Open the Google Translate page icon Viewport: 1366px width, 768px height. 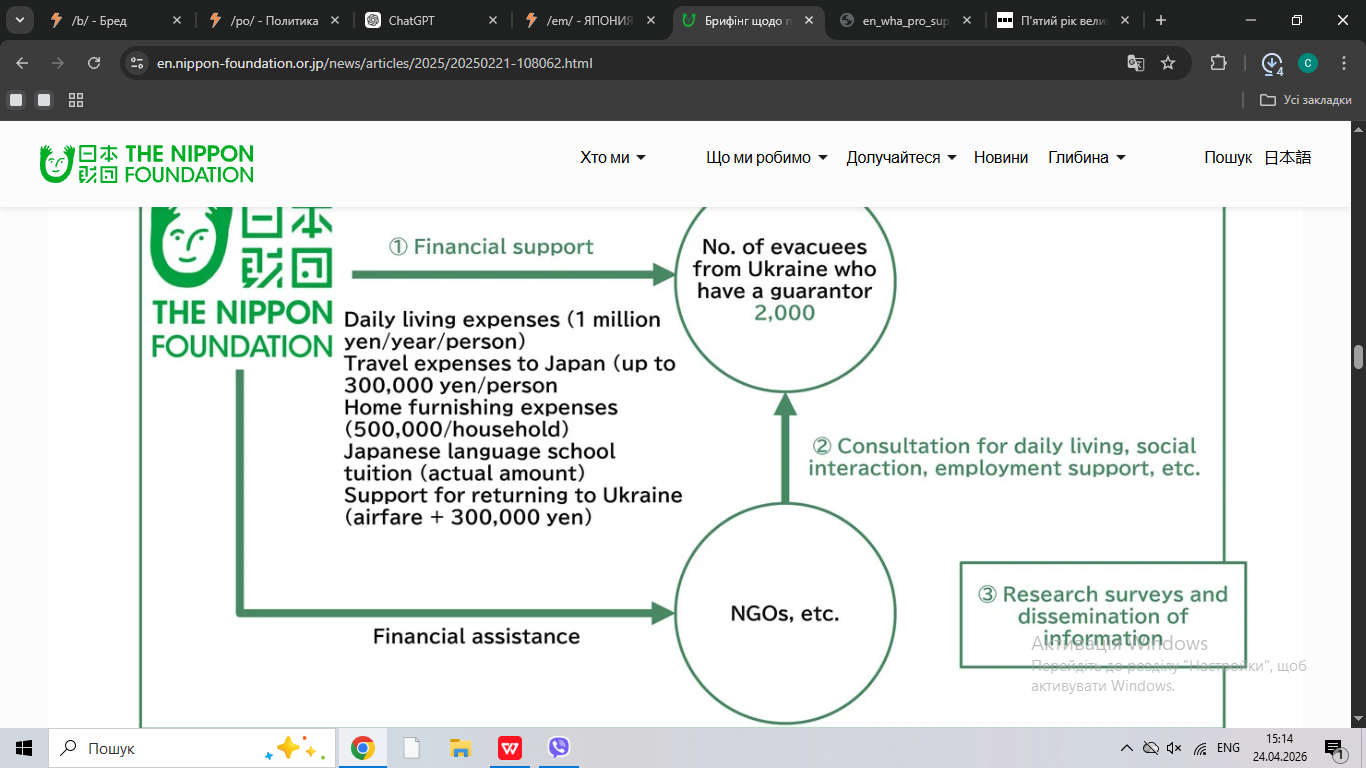coord(1136,63)
